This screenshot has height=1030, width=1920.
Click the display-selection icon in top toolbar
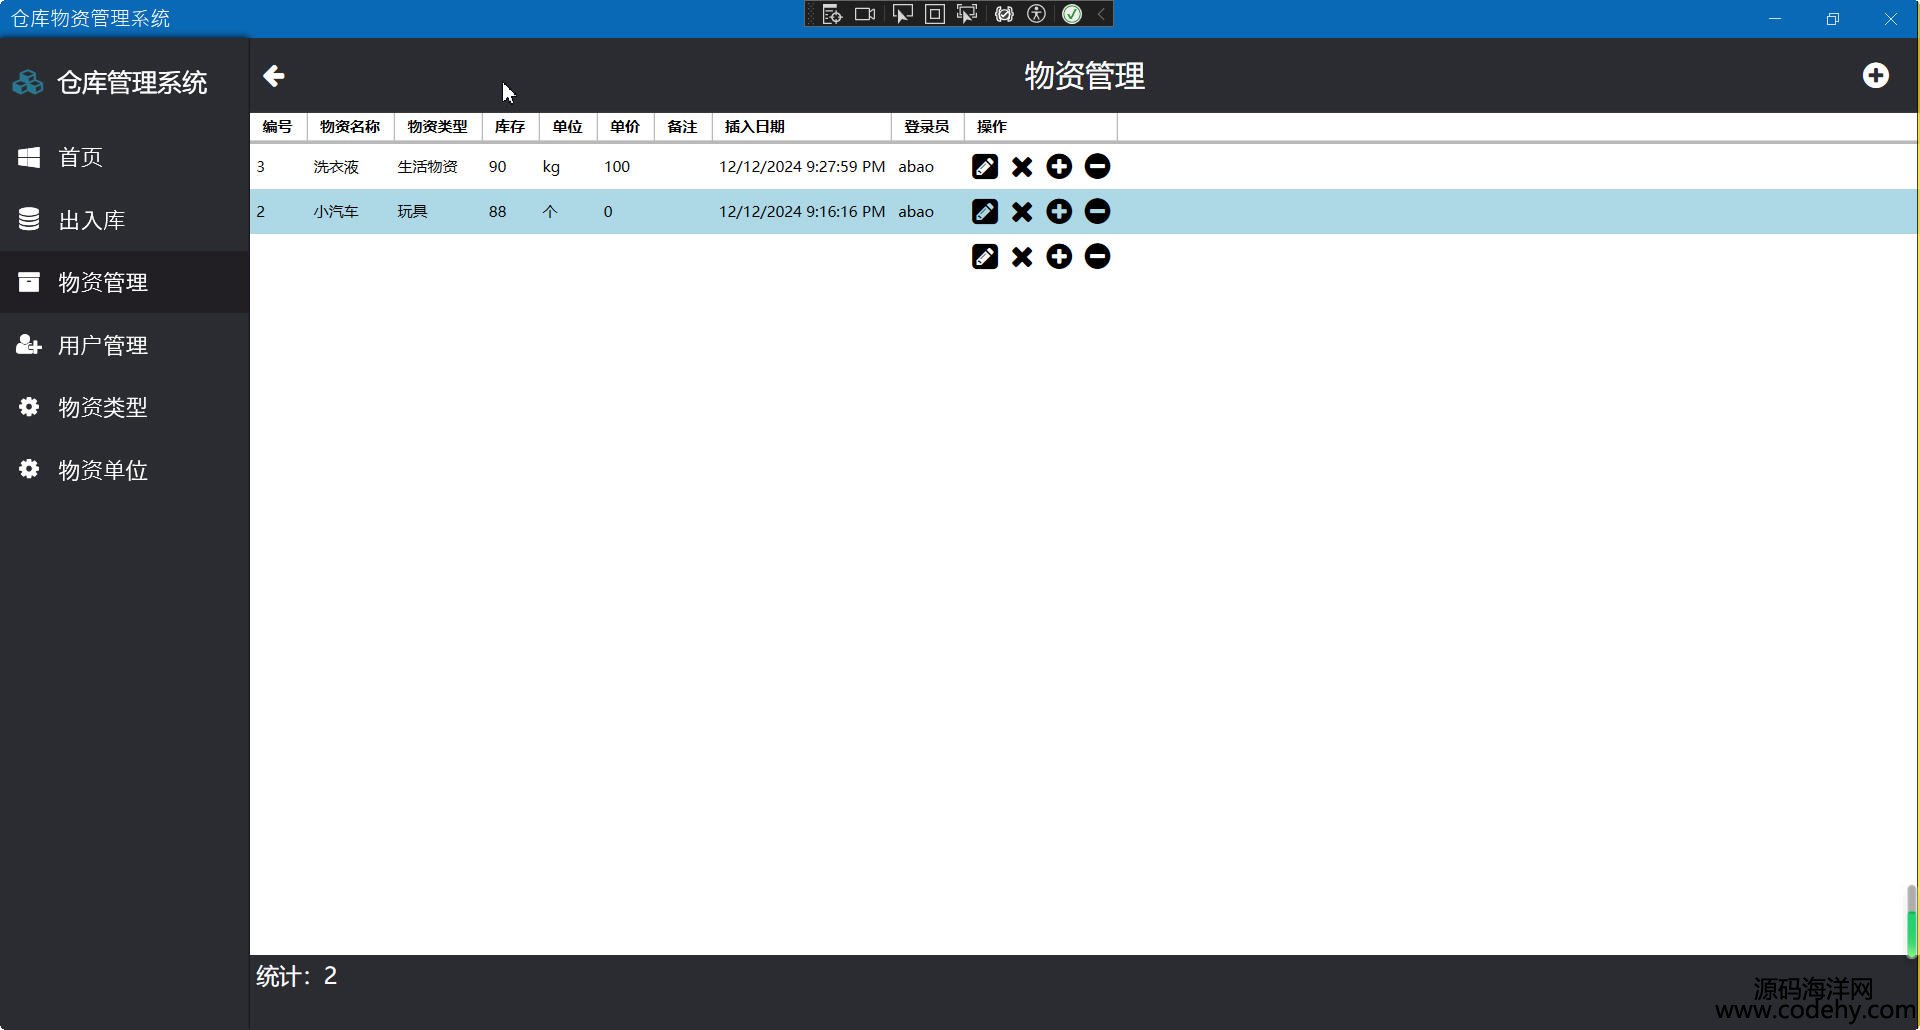pos(967,14)
